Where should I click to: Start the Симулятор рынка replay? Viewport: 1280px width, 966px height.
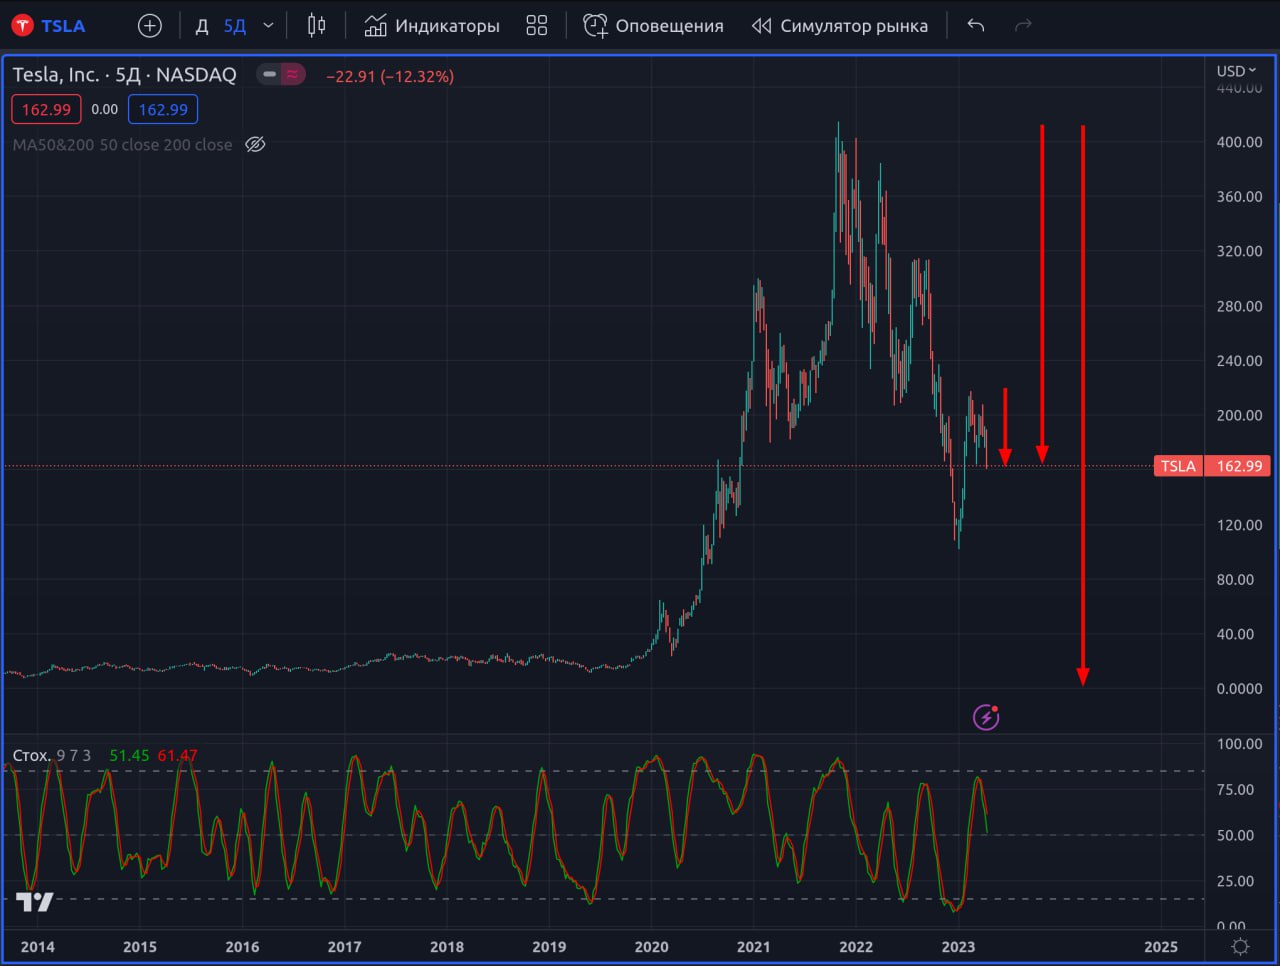click(x=840, y=25)
